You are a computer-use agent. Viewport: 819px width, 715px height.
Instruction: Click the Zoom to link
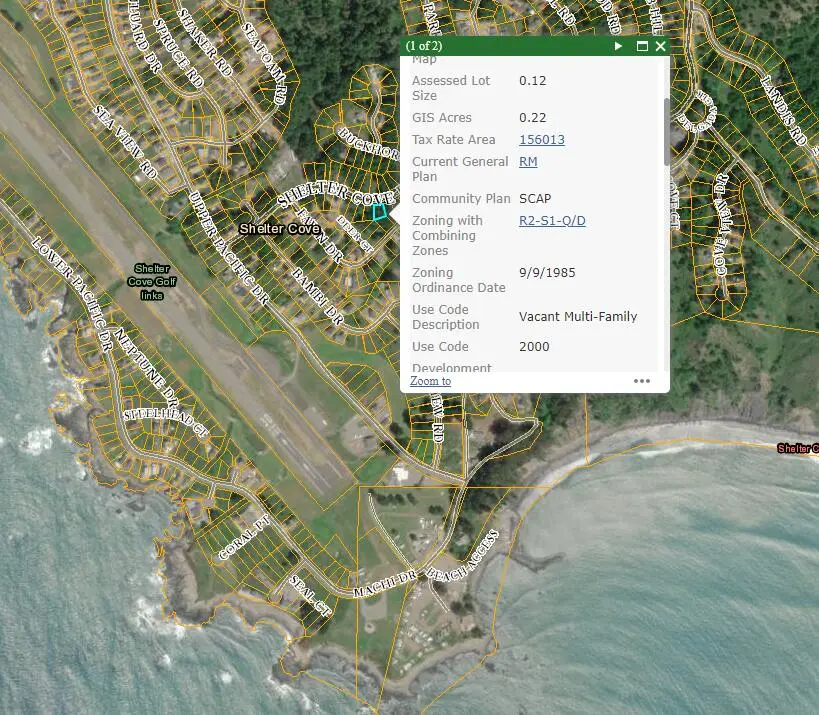(430, 381)
